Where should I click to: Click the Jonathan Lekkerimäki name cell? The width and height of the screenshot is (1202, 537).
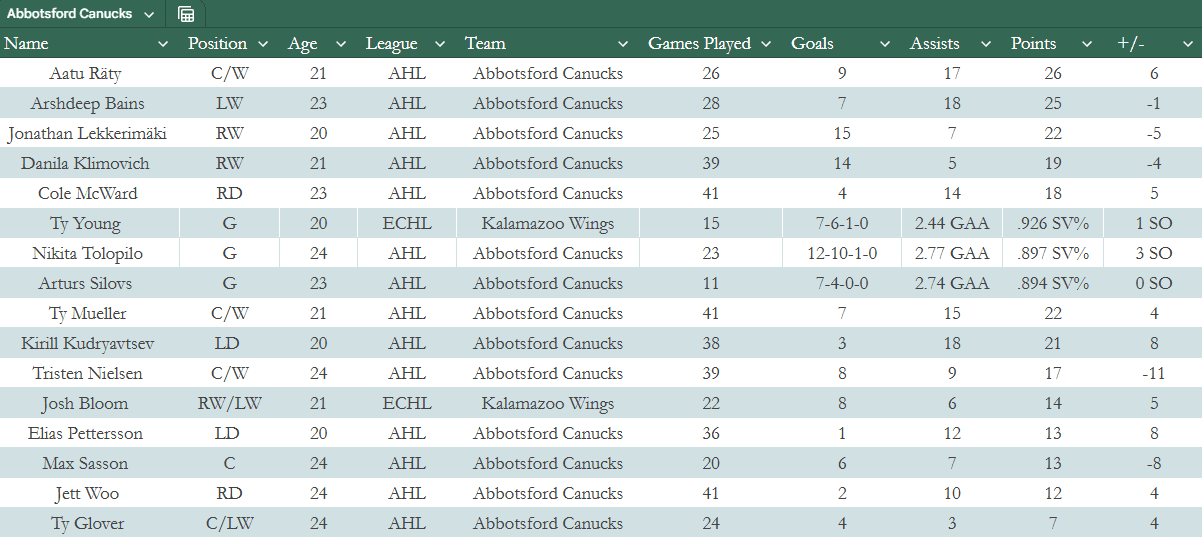(x=86, y=134)
